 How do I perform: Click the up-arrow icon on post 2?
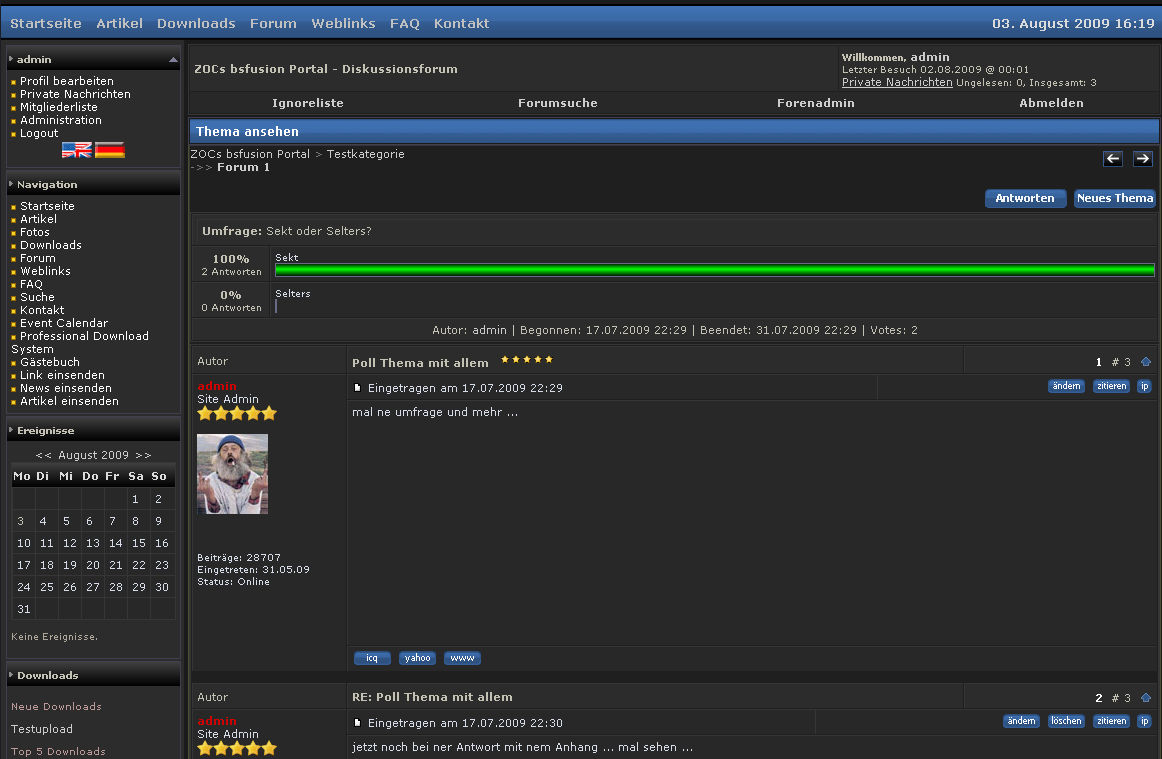coord(1146,698)
